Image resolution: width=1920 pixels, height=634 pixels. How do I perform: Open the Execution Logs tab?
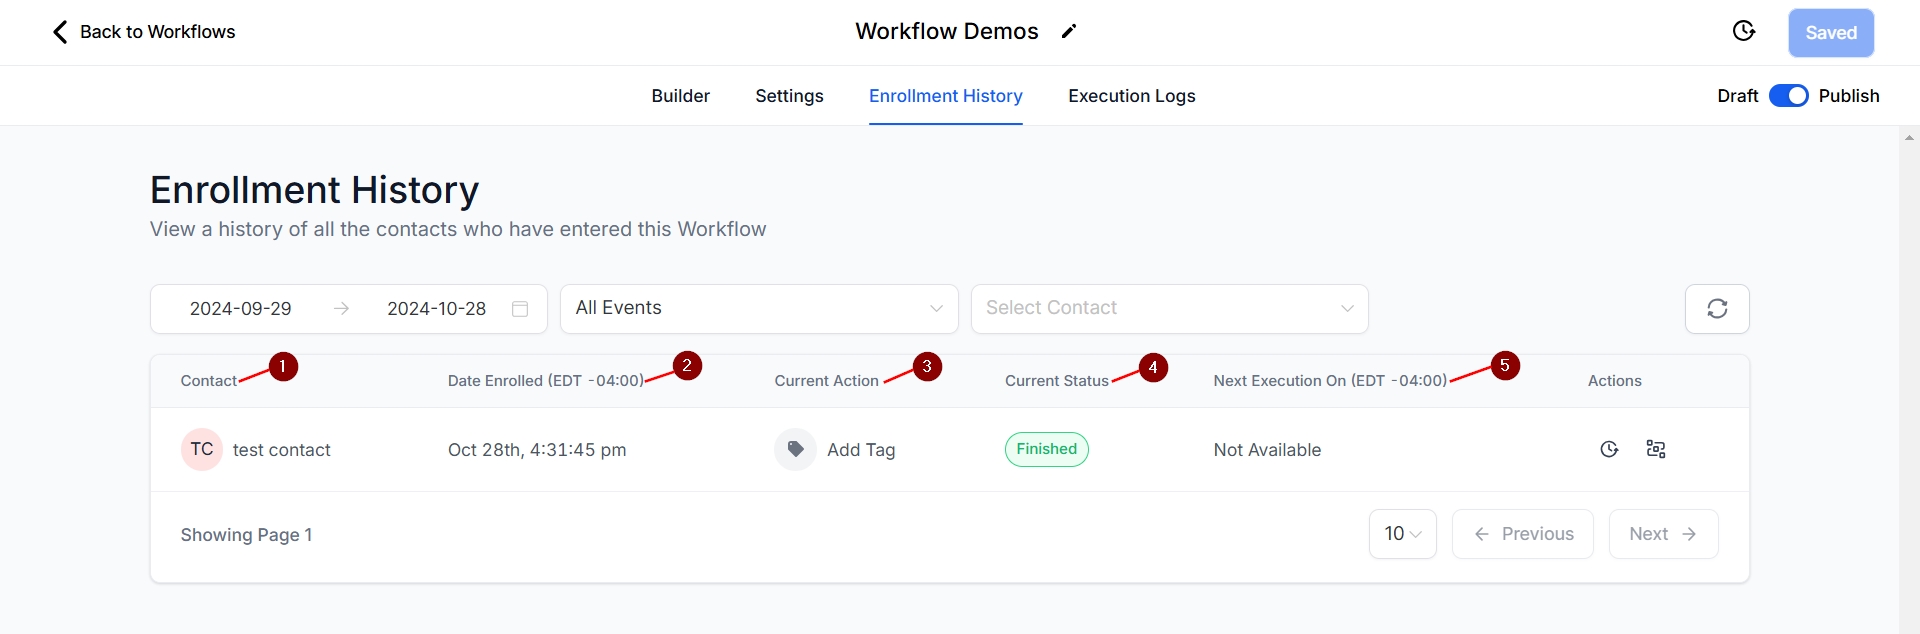point(1131,96)
